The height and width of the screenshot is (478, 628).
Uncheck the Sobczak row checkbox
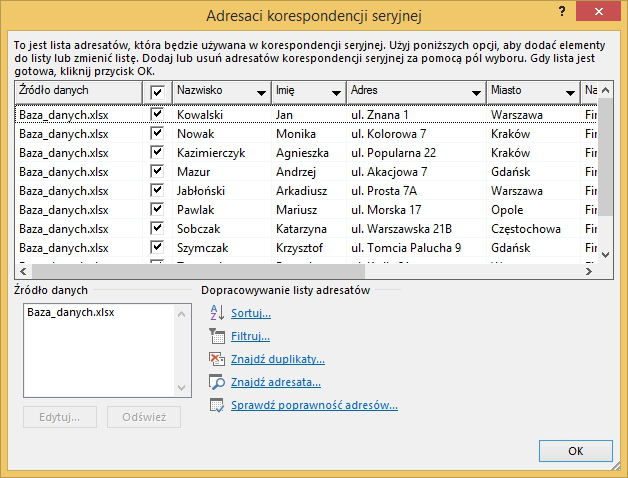[157, 228]
